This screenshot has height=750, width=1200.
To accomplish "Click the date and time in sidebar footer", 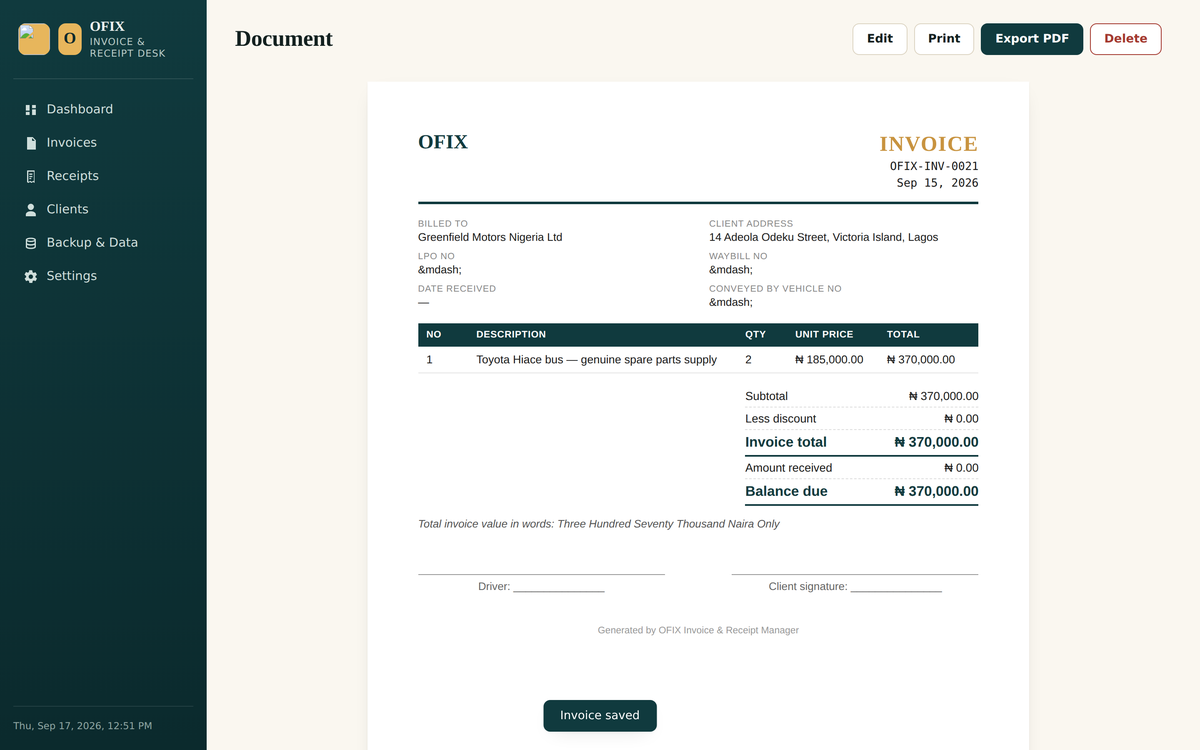I will (83, 726).
